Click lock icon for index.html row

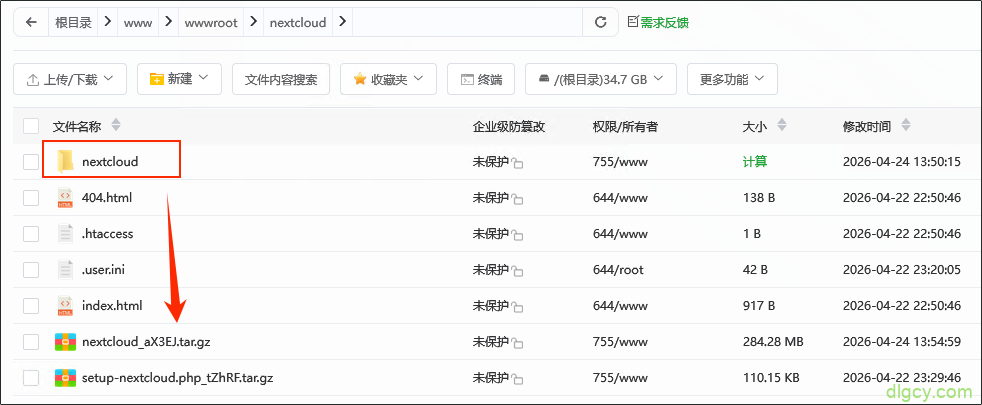pyautogui.click(x=517, y=307)
